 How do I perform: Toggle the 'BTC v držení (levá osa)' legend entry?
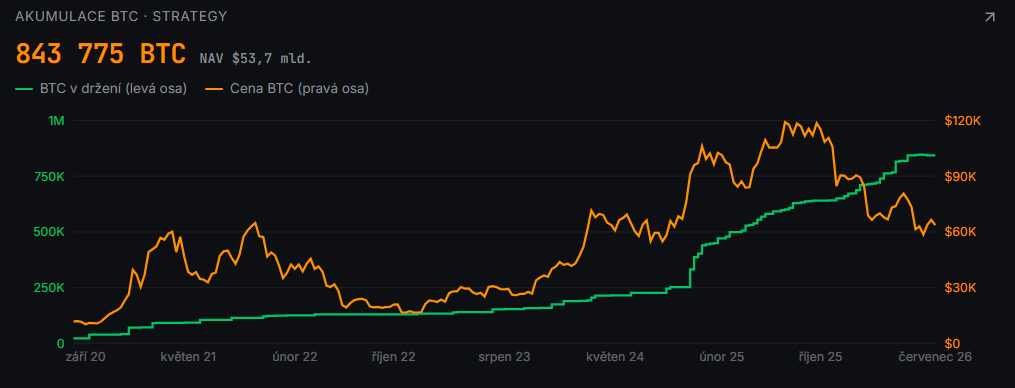102,89
